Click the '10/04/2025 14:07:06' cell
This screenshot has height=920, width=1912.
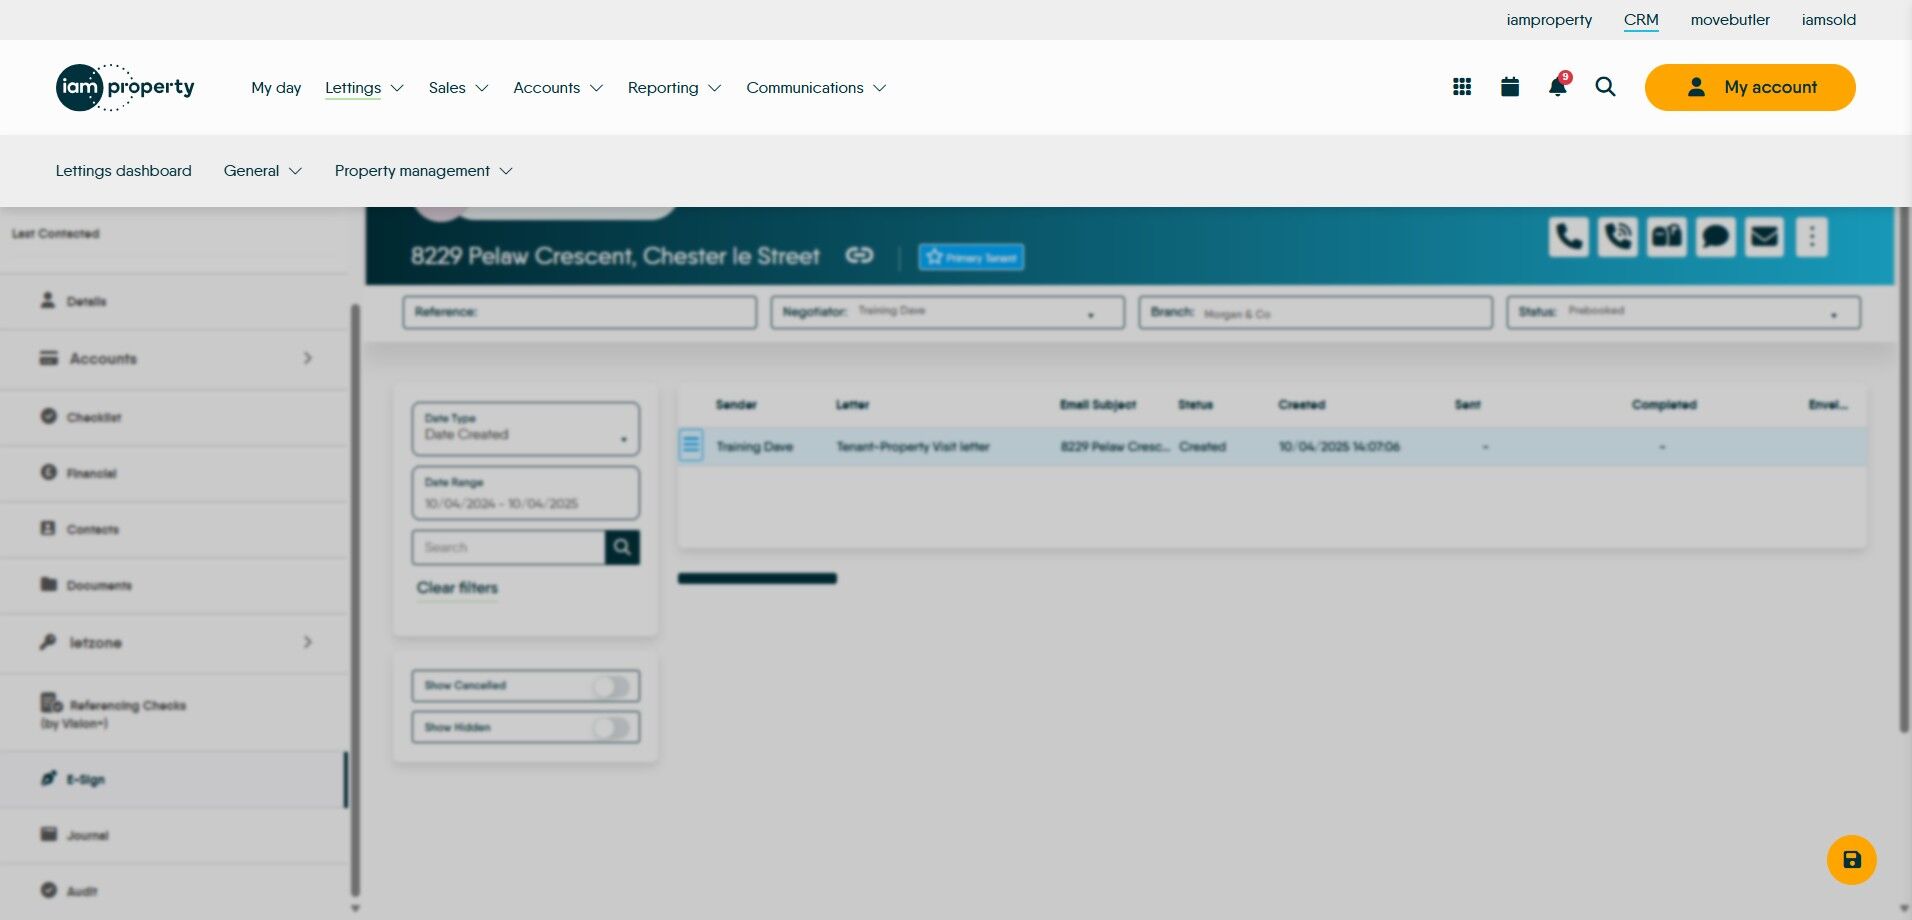click(x=1339, y=447)
